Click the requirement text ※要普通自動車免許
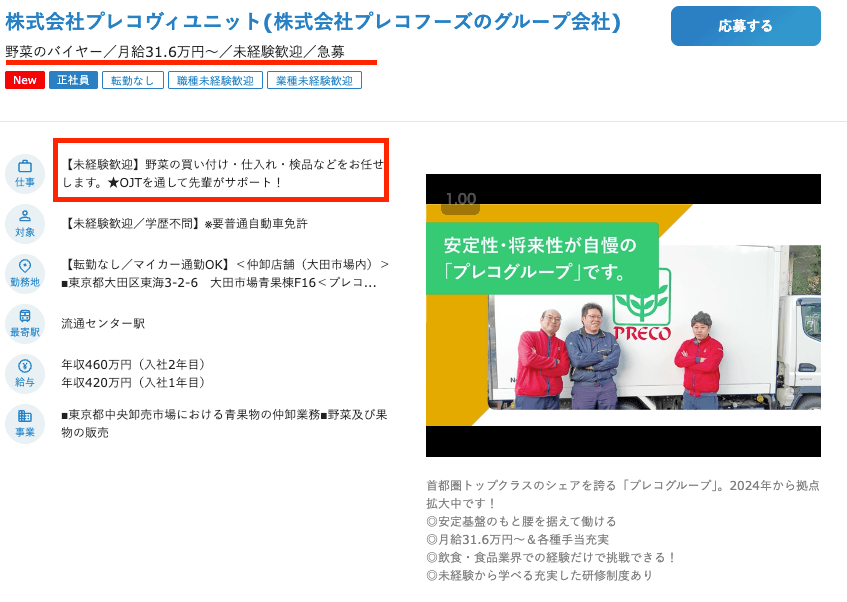 (256, 224)
